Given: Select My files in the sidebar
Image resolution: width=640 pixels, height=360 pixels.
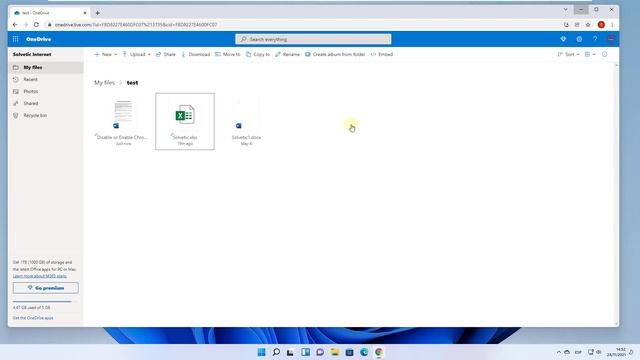Looking at the screenshot, I should click(46, 67).
